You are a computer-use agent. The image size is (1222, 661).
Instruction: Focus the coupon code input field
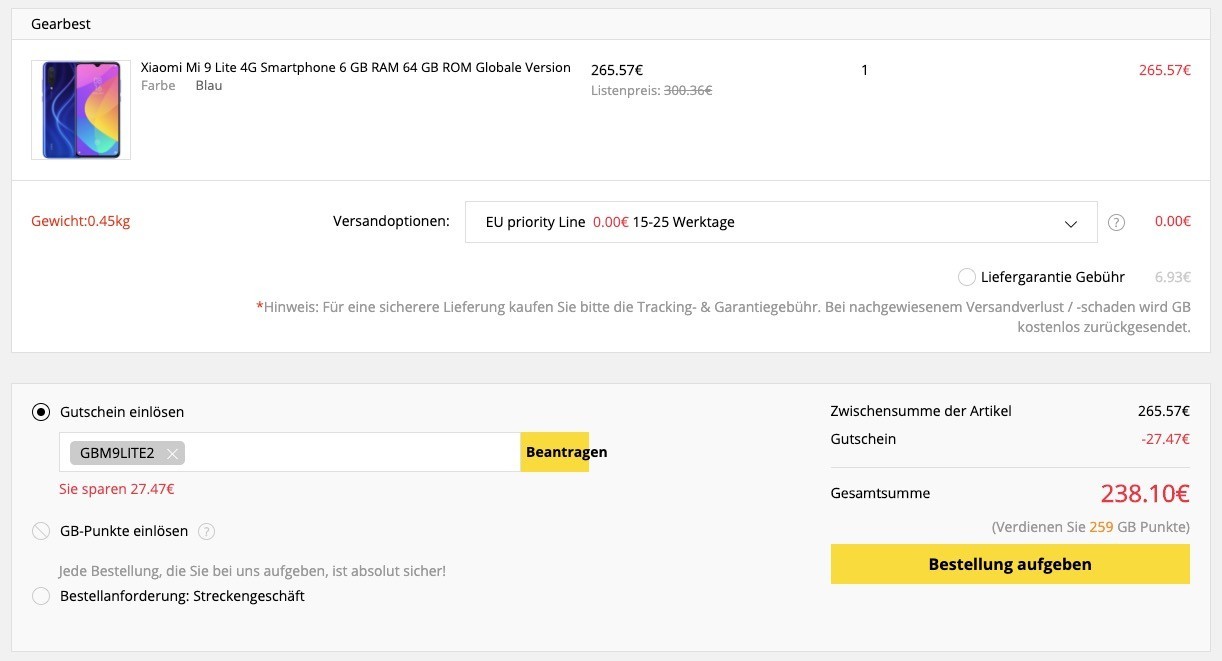[290, 452]
